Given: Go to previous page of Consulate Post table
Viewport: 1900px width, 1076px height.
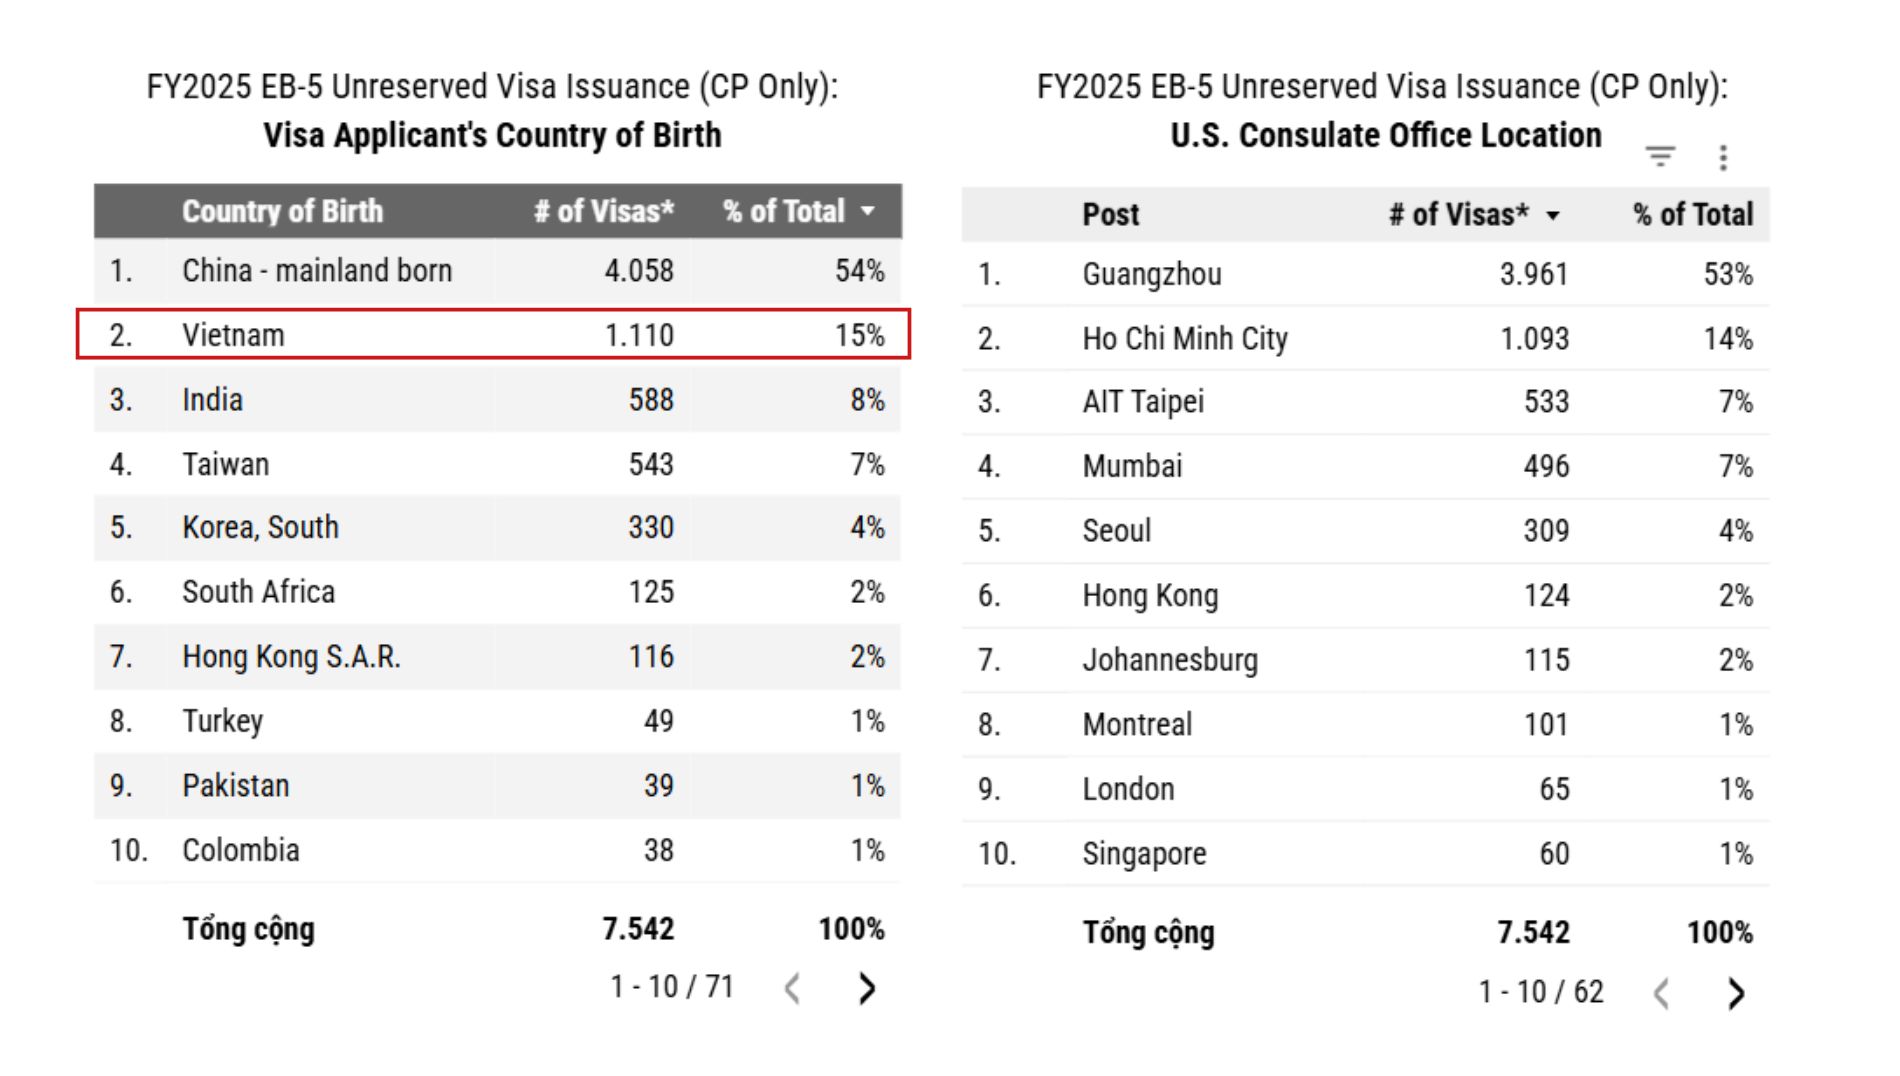Looking at the screenshot, I should pyautogui.click(x=1661, y=993).
